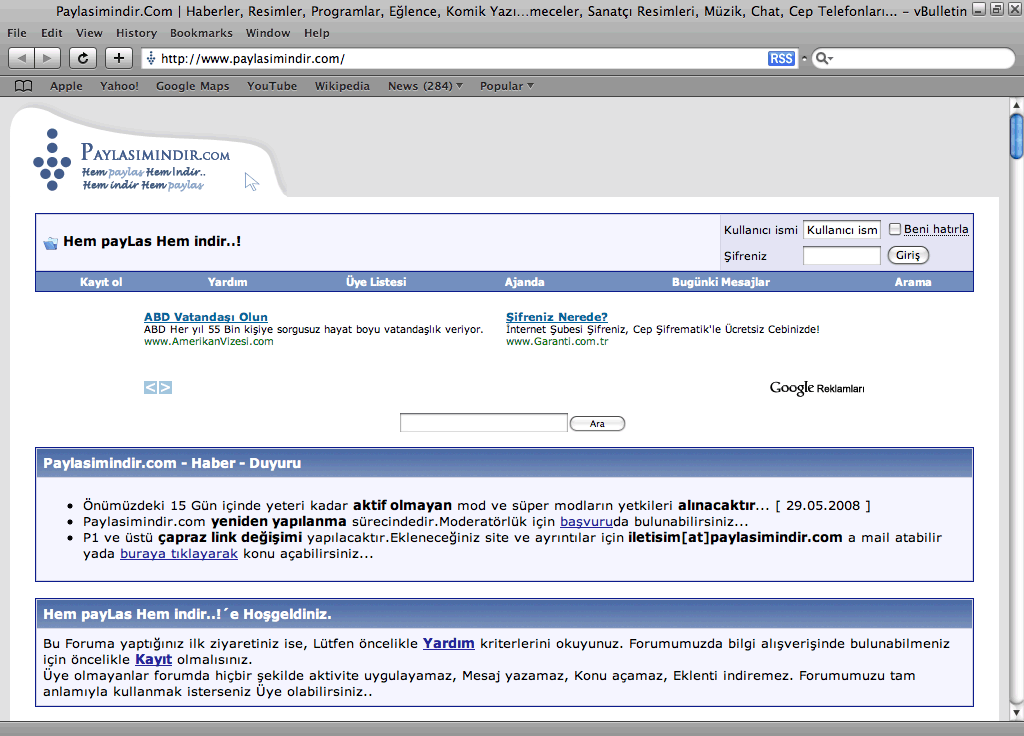Viewport: 1024px width, 736px height.
Task: Click the site favicon in address bar
Action: [x=151, y=59]
